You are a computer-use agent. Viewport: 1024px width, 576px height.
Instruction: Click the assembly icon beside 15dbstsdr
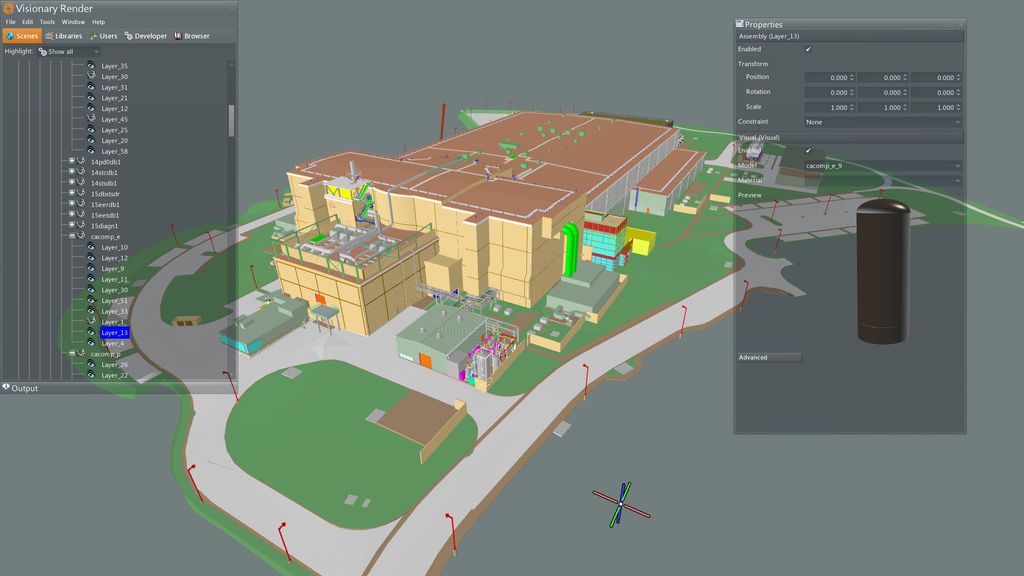[x=81, y=193]
